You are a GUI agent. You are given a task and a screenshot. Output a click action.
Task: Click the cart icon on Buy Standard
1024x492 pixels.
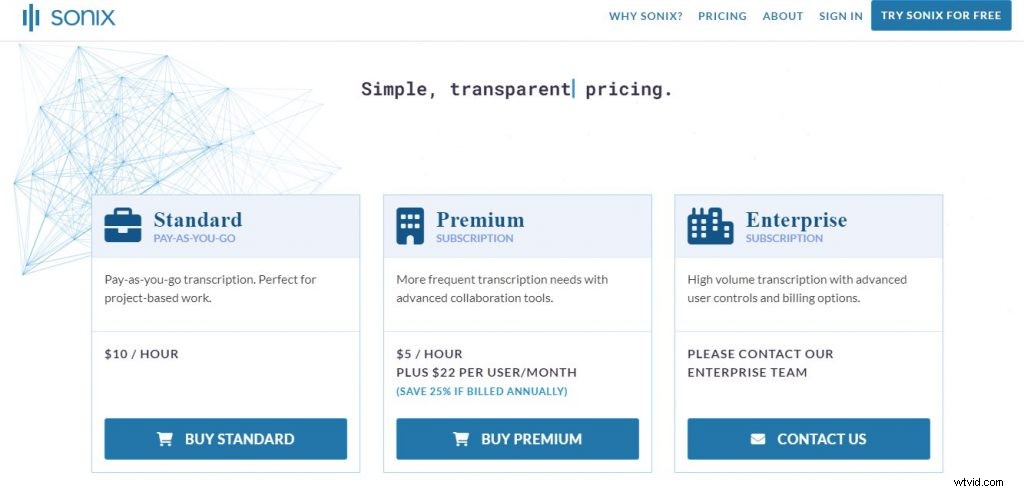point(165,439)
